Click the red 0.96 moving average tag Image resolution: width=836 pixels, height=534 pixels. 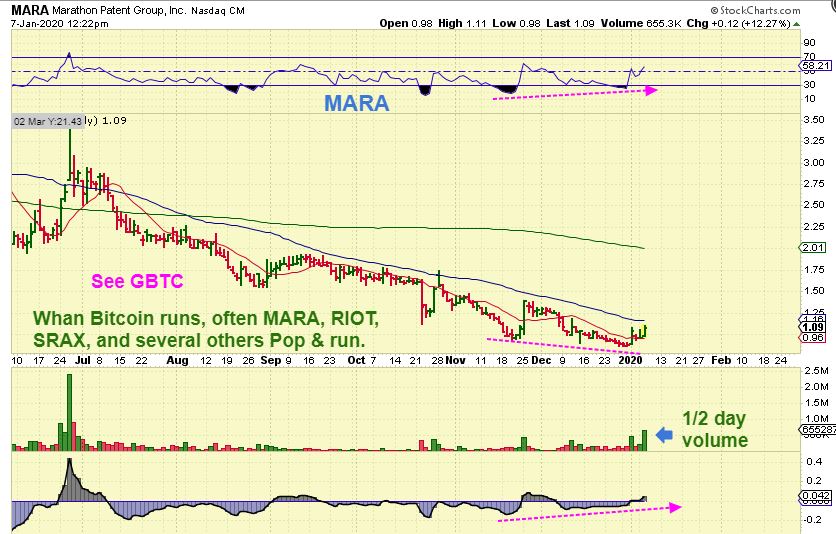tap(813, 337)
